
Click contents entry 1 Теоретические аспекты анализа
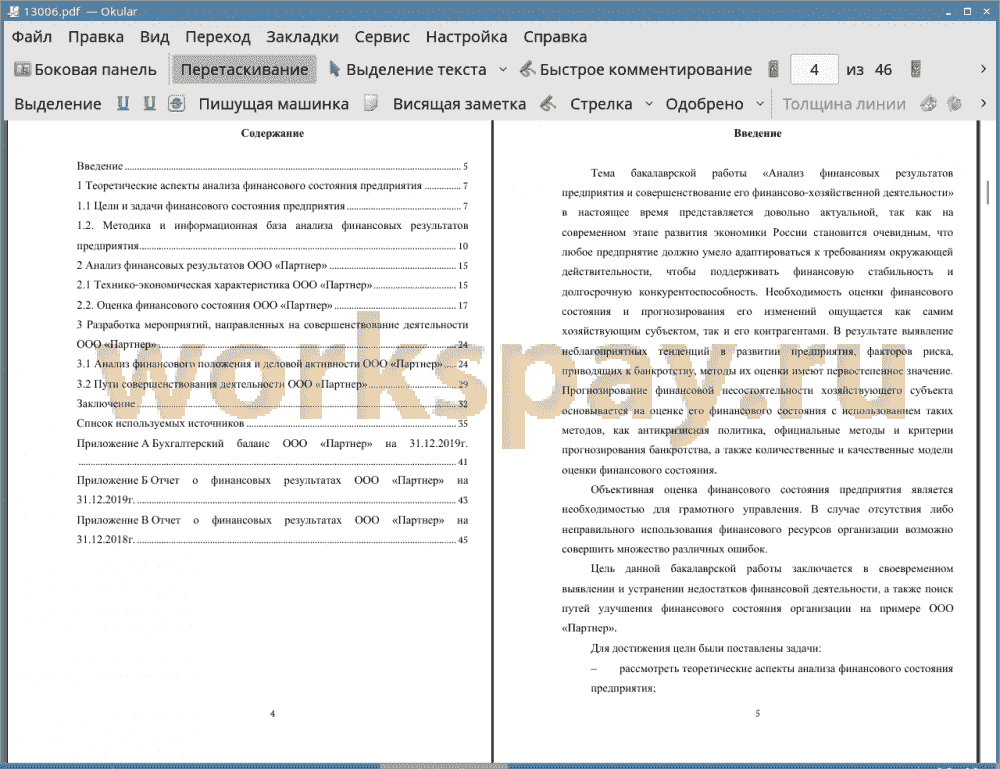tap(272, 186)
